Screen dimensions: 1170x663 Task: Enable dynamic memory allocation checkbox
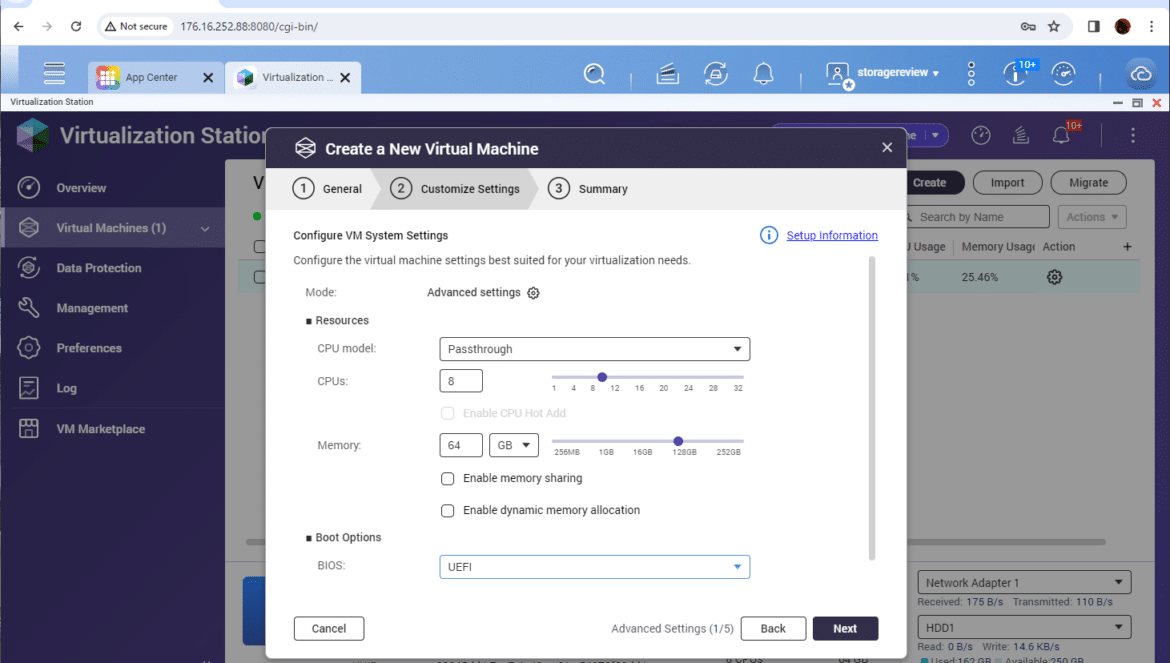(448, 511)
